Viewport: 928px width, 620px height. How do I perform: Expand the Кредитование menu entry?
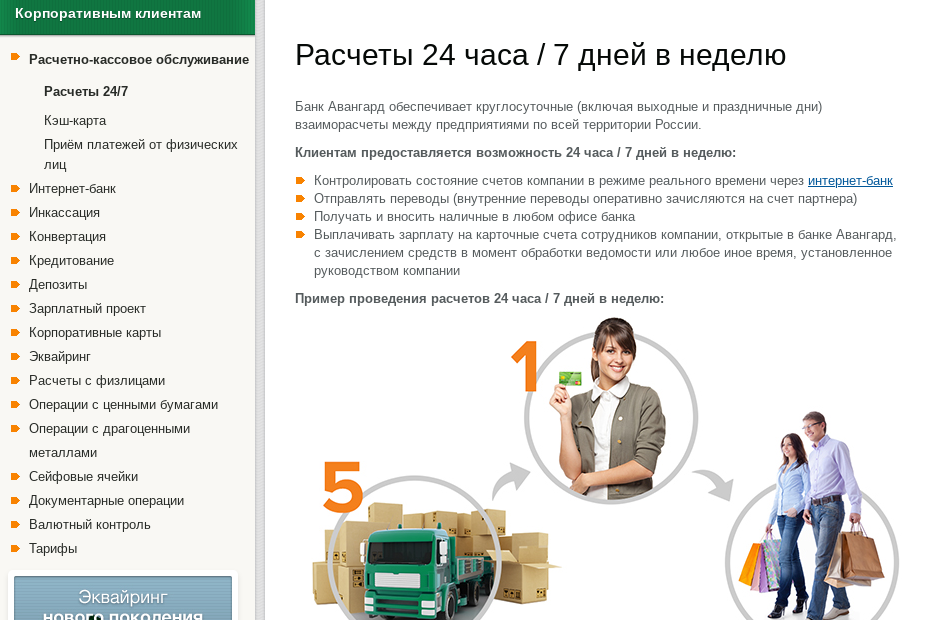[x=71, y=260]
